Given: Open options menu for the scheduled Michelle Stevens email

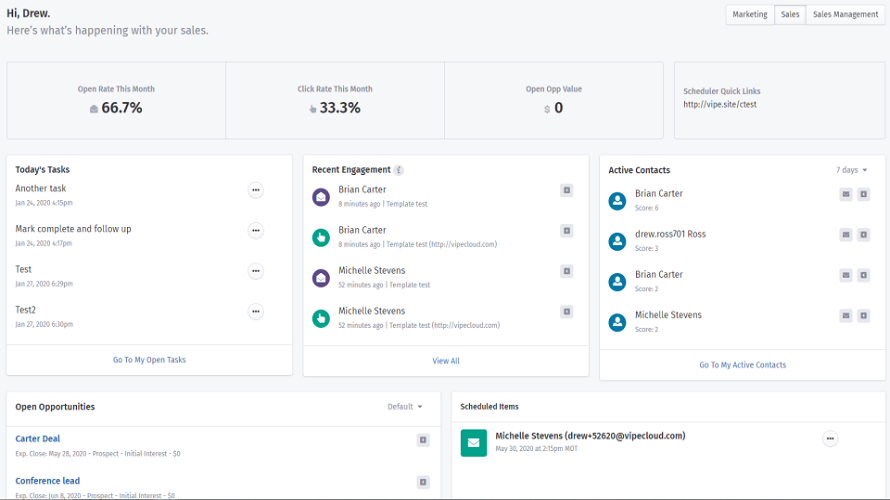Looking at the screenshot, I should click(x=830, y=439).
